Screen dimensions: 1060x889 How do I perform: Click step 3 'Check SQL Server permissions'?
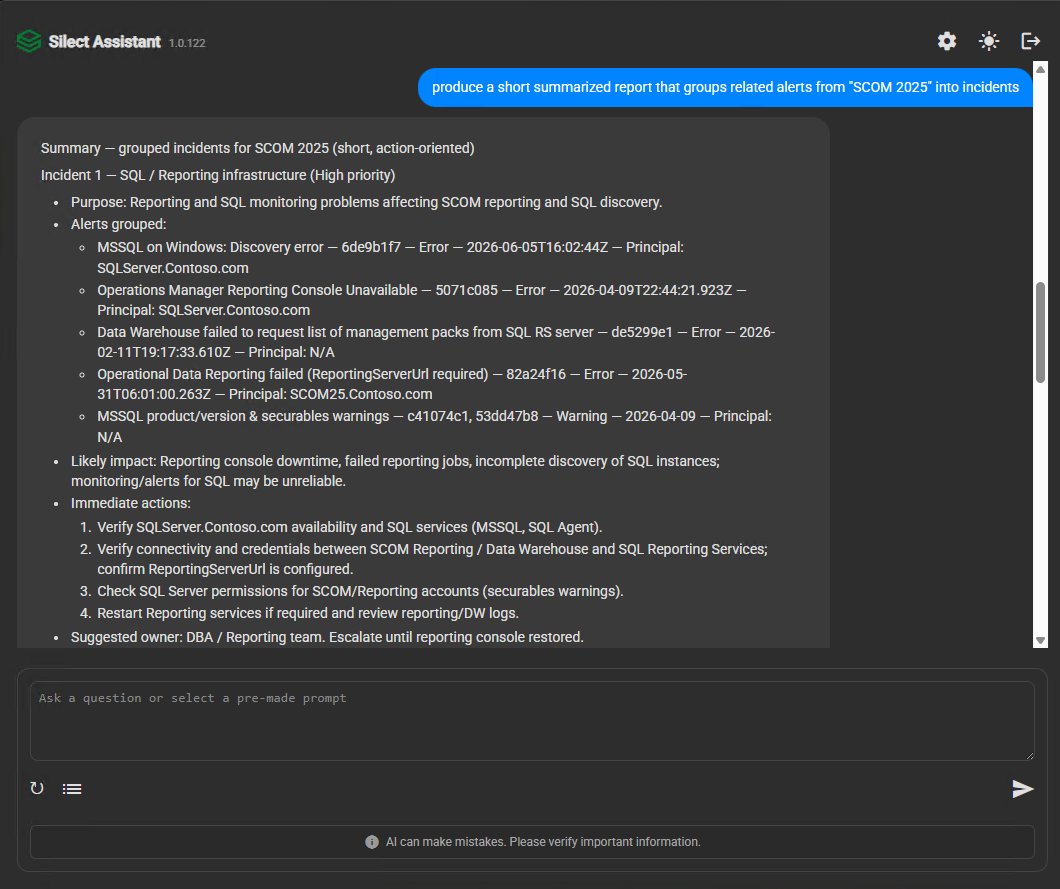[360, 591]
